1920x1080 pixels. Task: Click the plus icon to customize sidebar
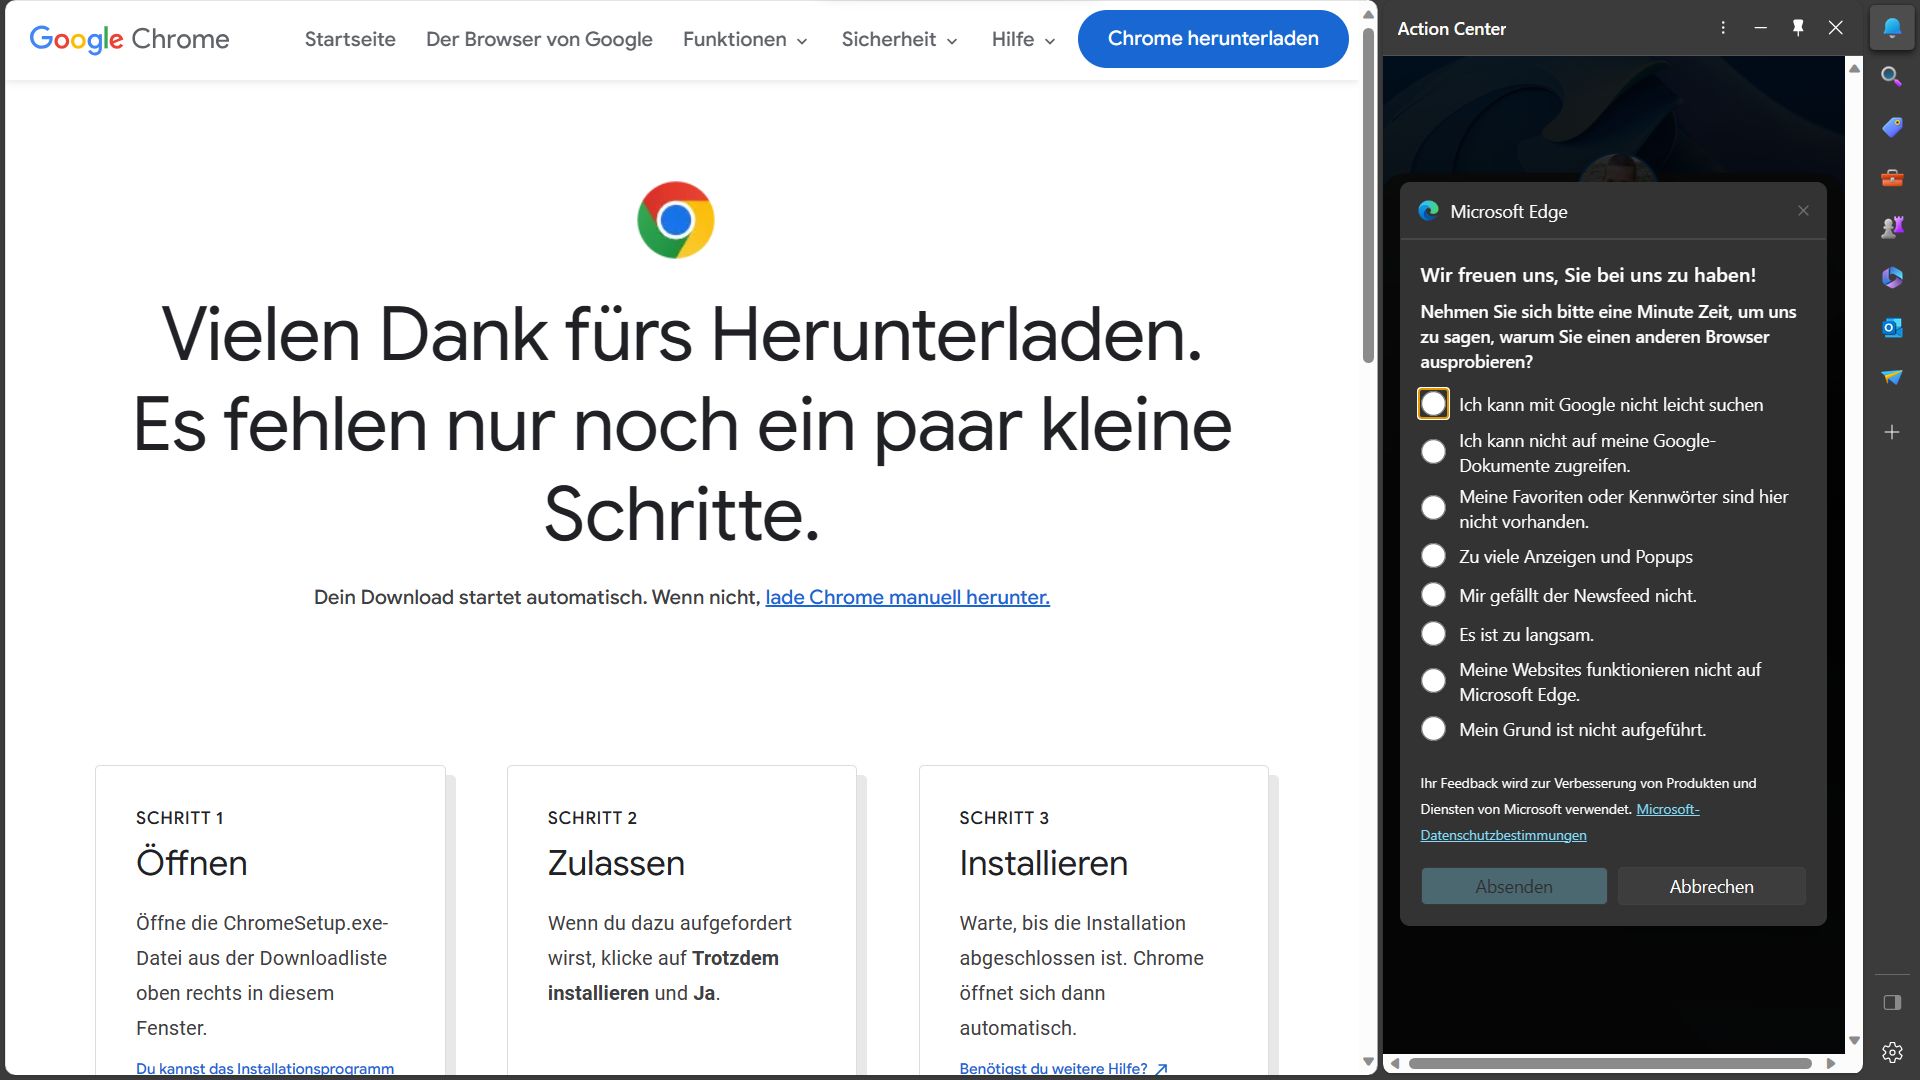[1891, 432]
